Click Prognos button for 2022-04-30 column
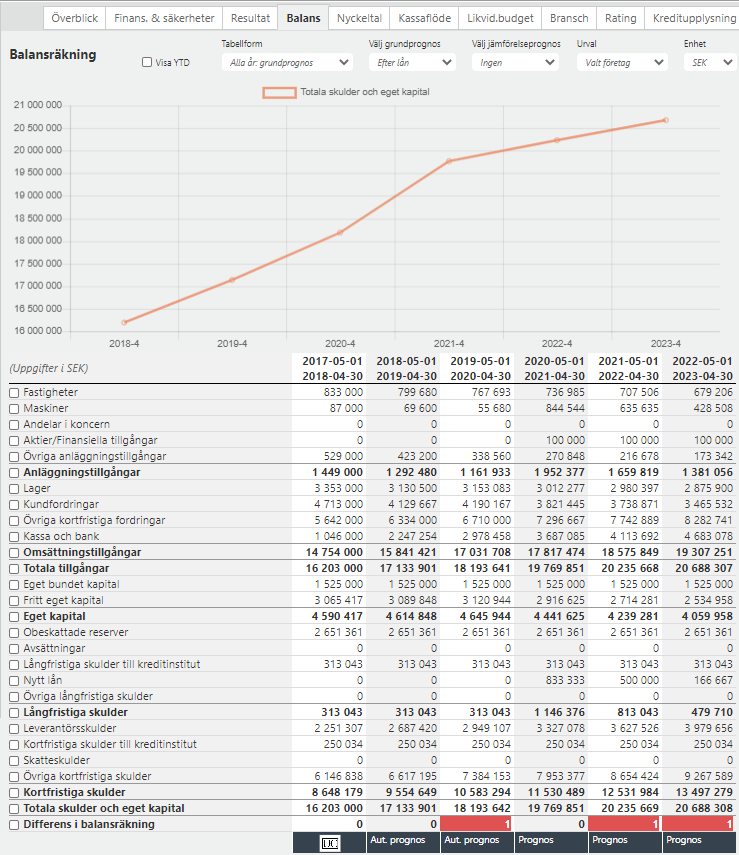739x855 pixels. [625, 842]
